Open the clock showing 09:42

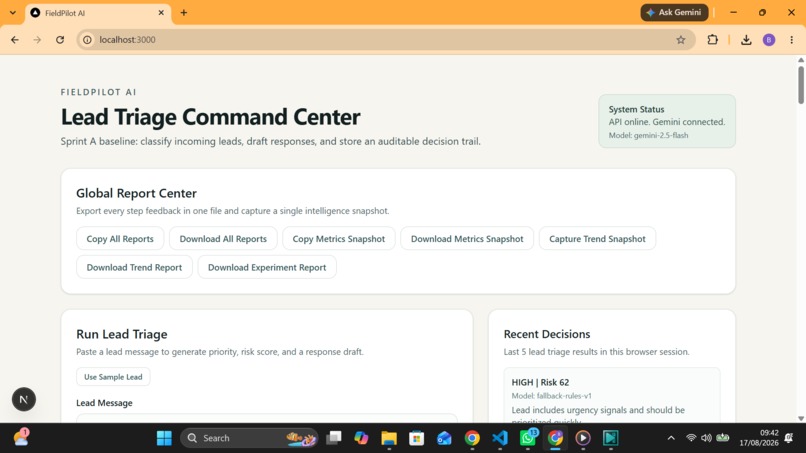(759, 438)
